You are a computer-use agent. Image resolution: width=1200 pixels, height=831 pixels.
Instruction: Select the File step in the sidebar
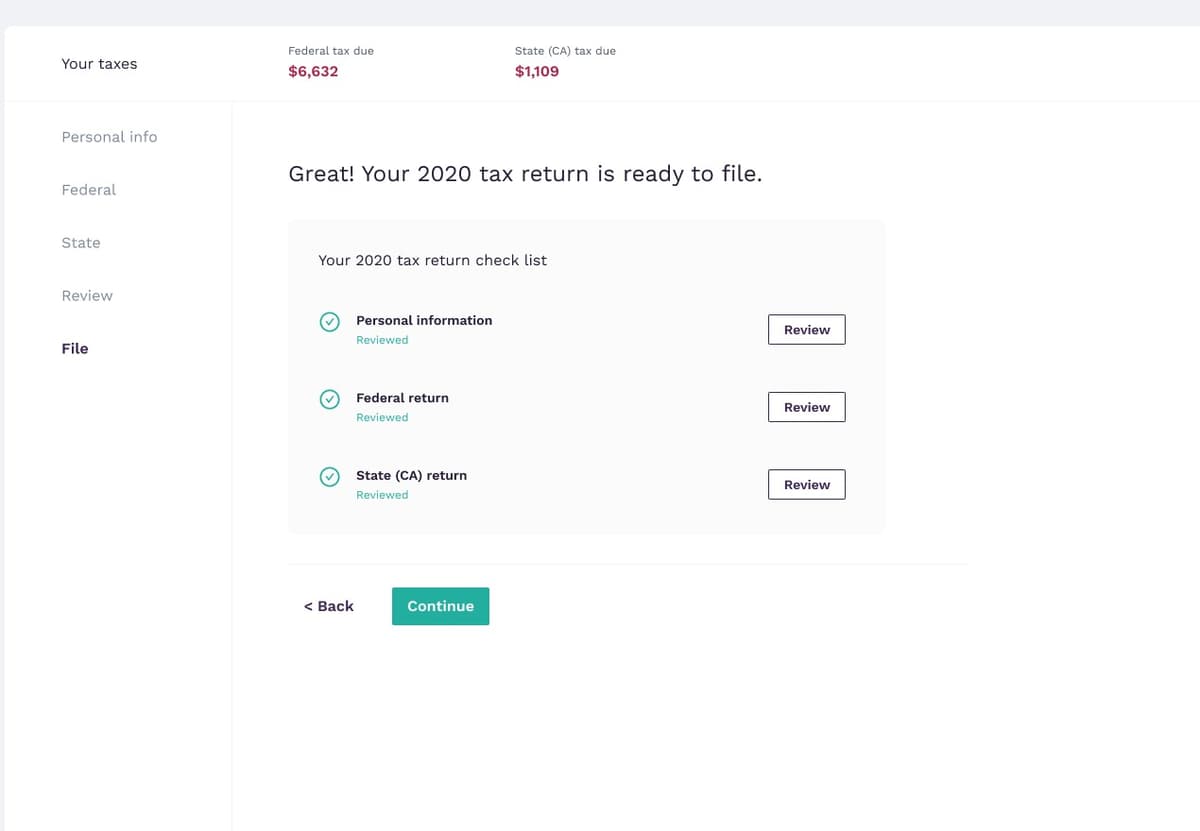pos(74,348)
